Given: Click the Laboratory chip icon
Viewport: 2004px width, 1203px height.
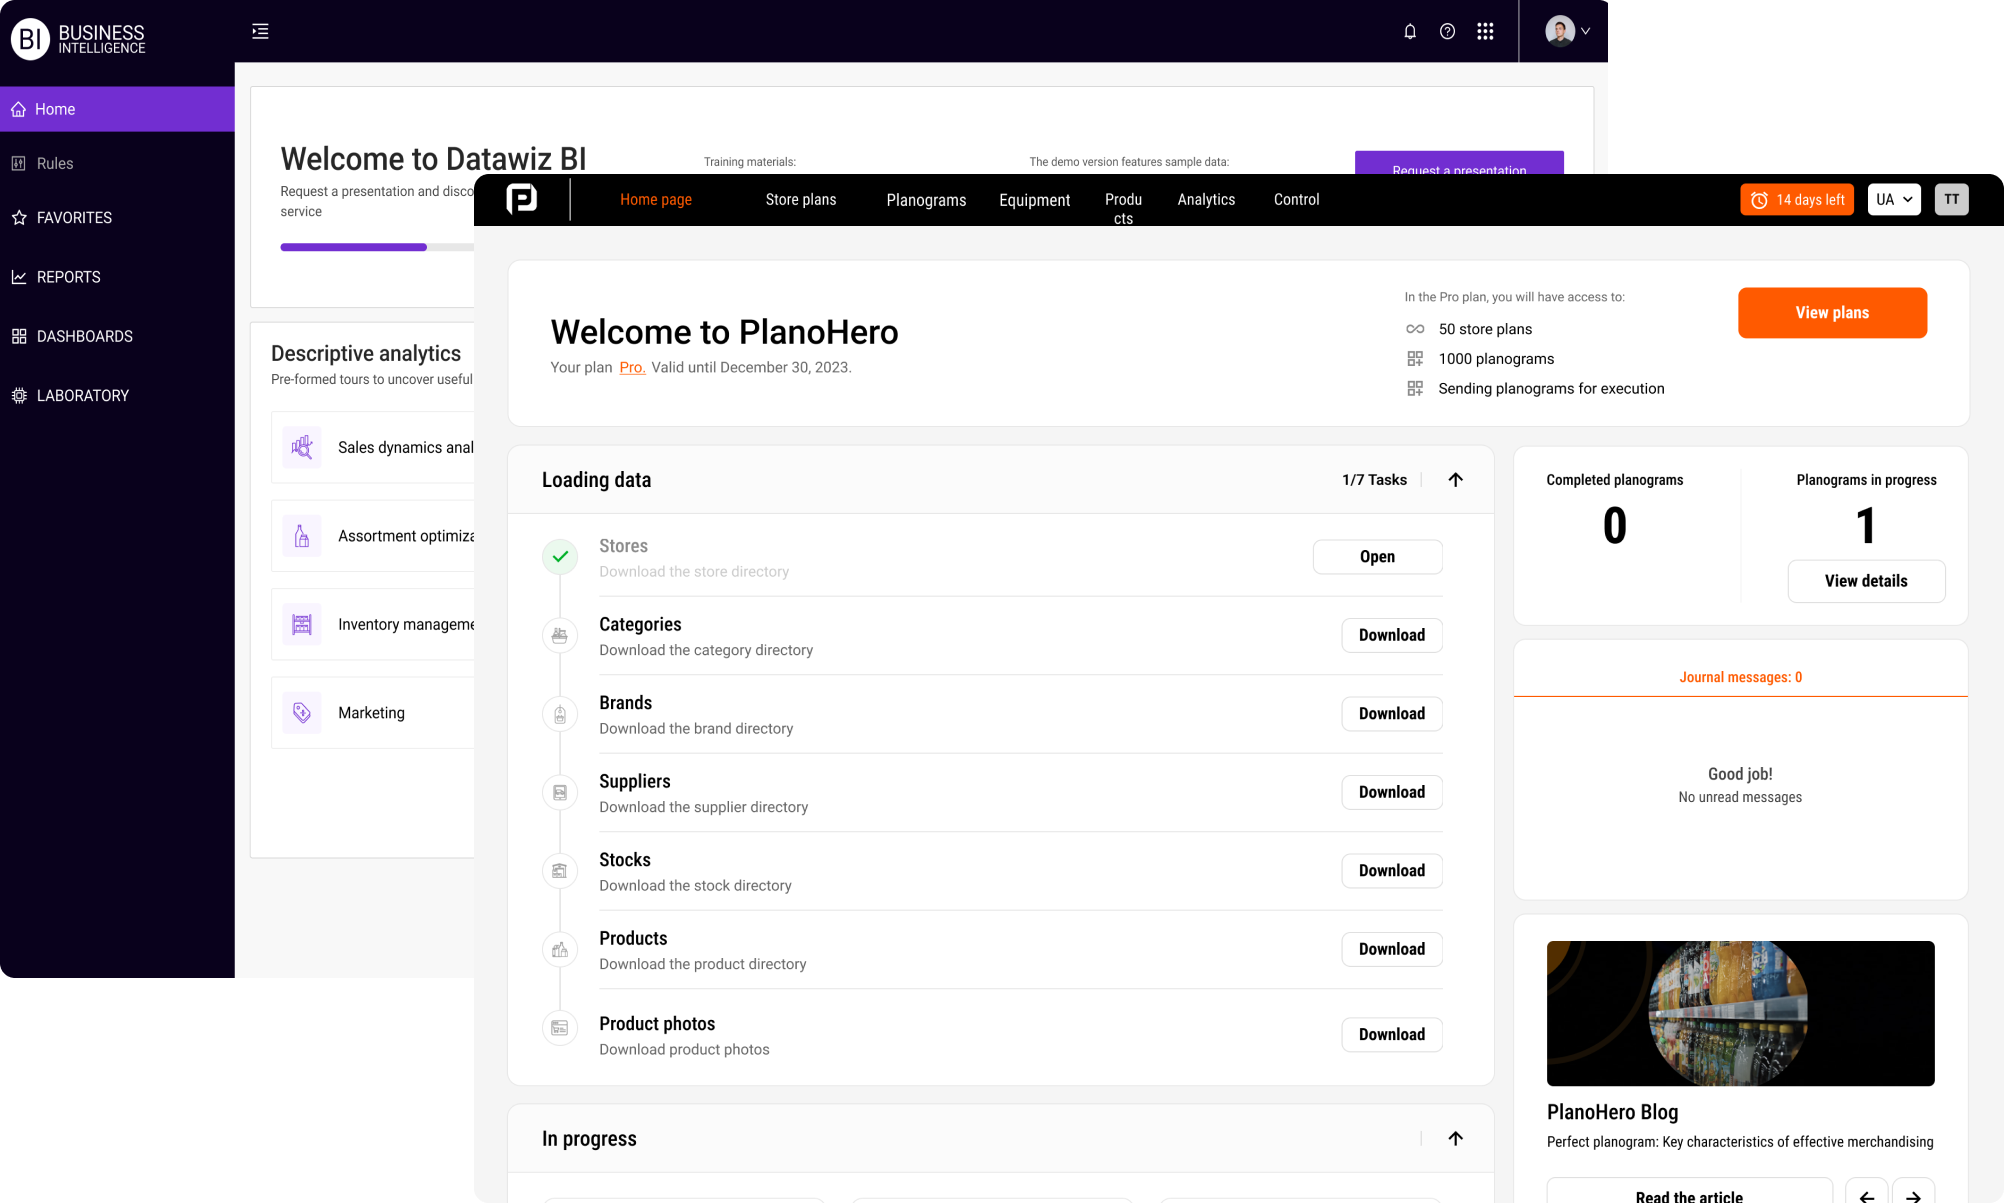Looking at the screenshot, I should point(18,395).
